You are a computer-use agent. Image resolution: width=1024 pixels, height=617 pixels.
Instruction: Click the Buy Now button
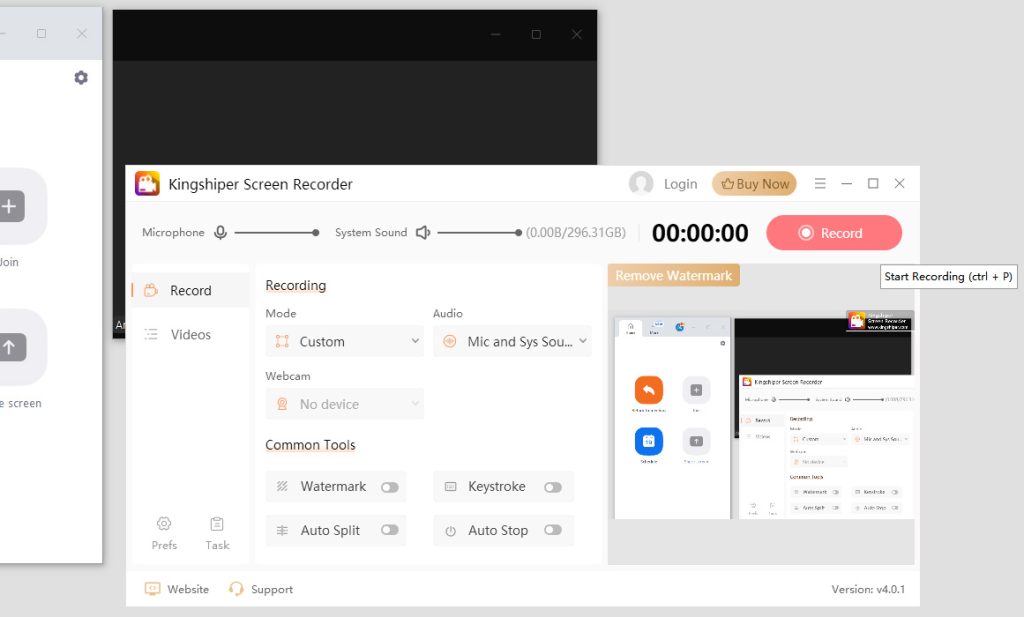tap(754, 184)
